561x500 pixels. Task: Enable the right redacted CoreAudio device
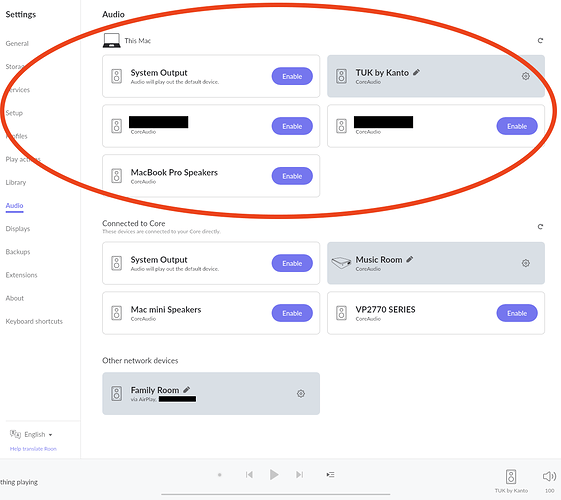[x=517, y=126]
